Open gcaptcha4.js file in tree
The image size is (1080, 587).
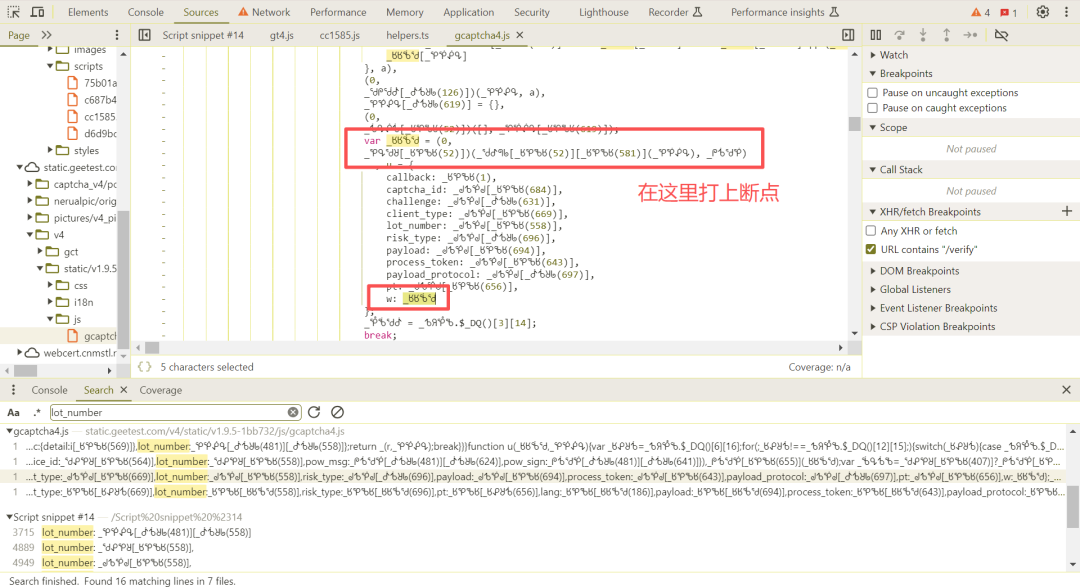click(x=93, y=336)
